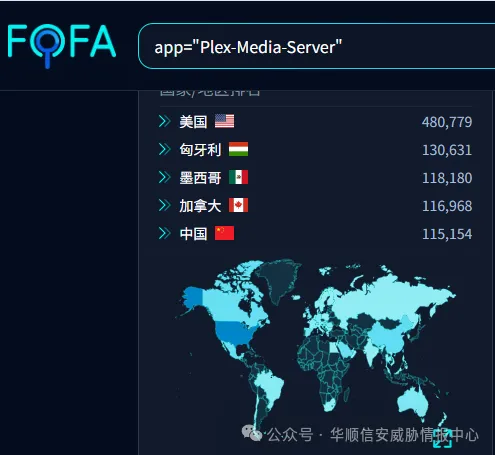Expand the 中国 row chevron
Screen dimensions: 495x455
[x=165, y=233]
